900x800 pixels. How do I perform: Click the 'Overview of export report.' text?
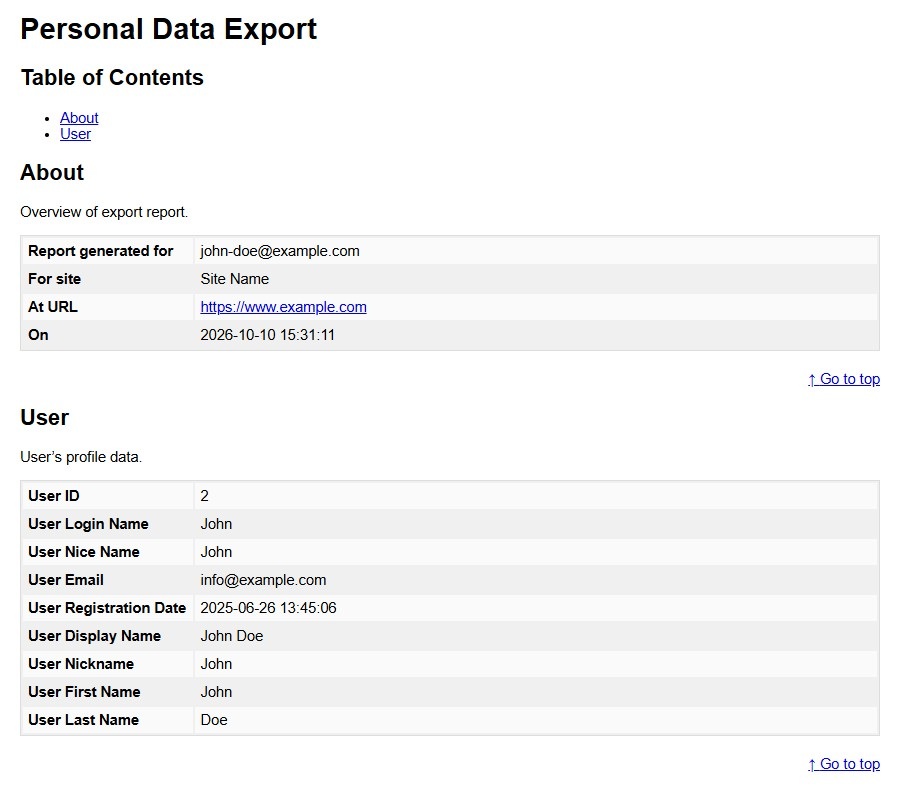pos(104,212)
